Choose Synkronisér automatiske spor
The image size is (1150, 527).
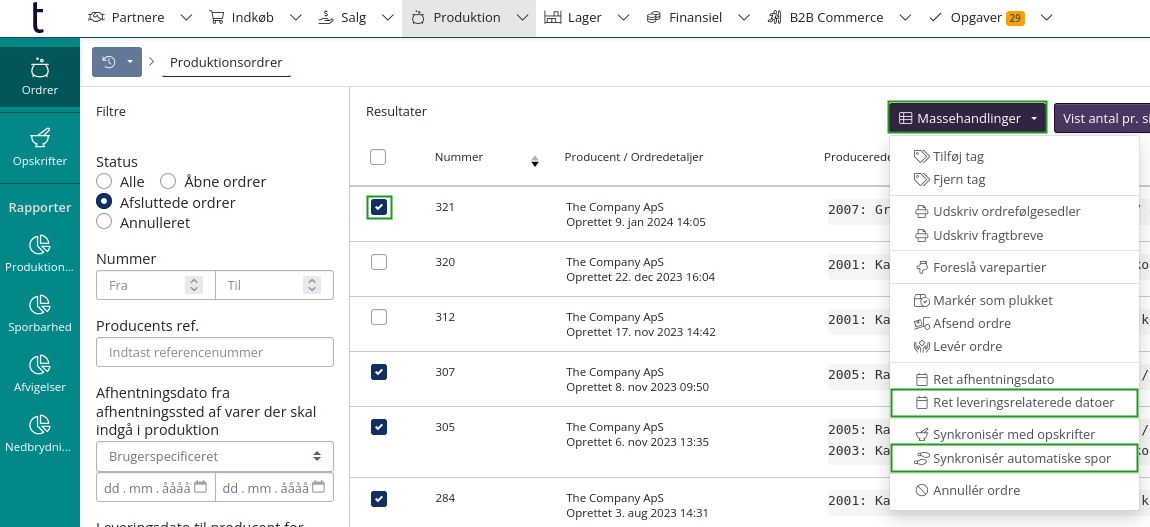(x=1014, y=458)
